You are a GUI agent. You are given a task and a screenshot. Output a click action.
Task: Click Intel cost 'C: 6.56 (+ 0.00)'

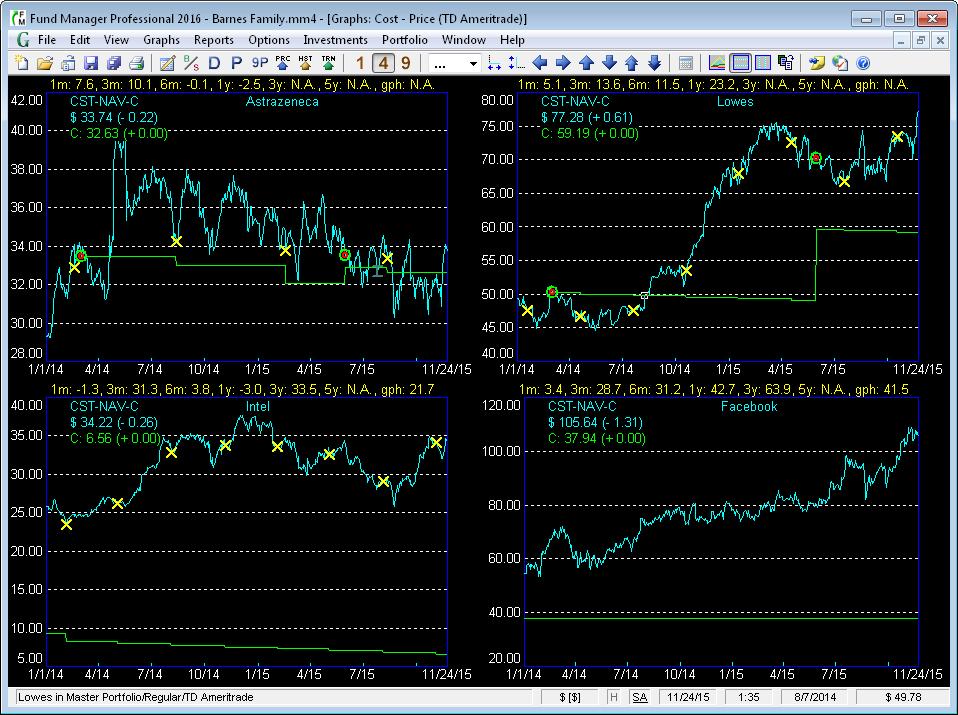coord(115,438)
